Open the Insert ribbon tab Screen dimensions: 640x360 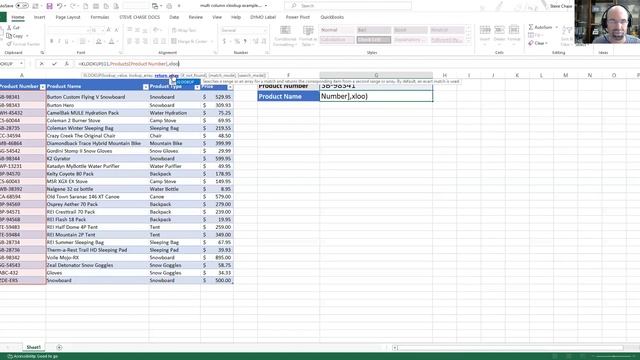coord(40,17)
